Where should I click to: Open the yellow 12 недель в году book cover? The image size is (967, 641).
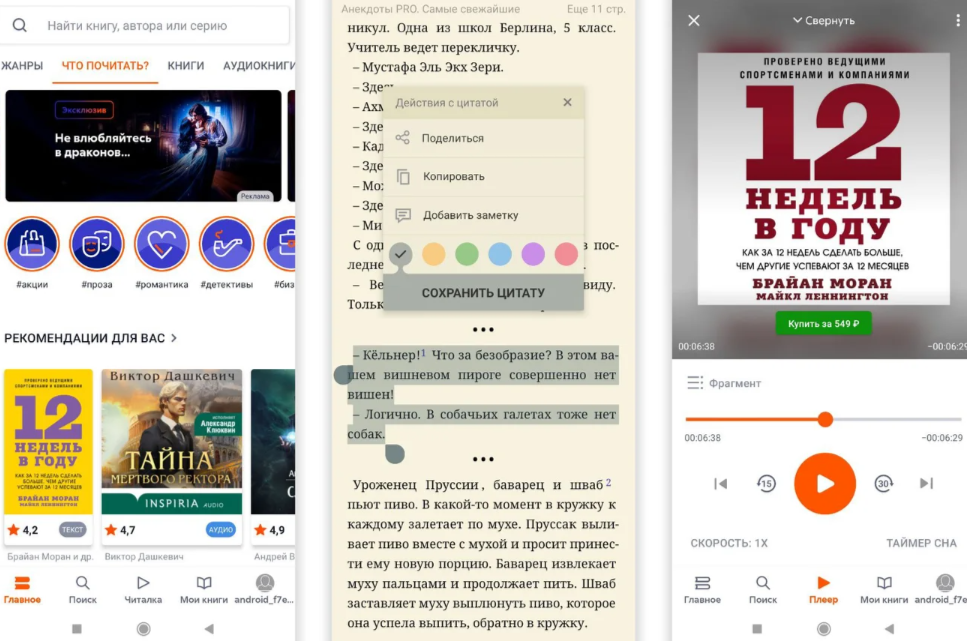pyautogui.click(x=49, y=442)
